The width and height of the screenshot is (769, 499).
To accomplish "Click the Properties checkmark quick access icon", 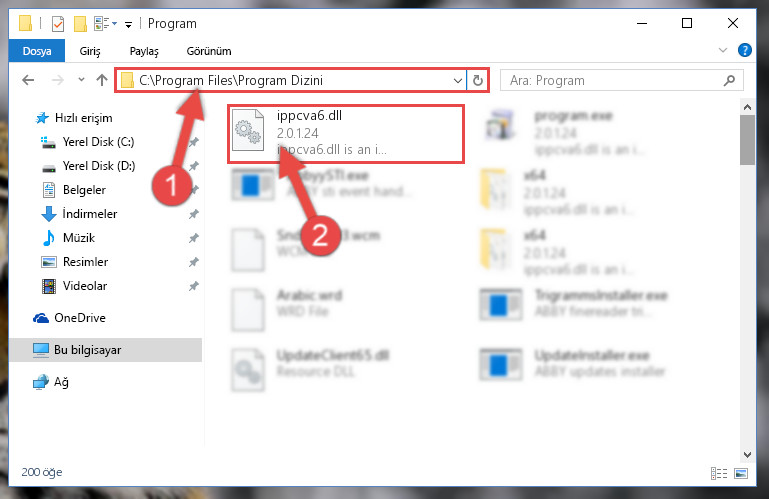I will 58,24.
